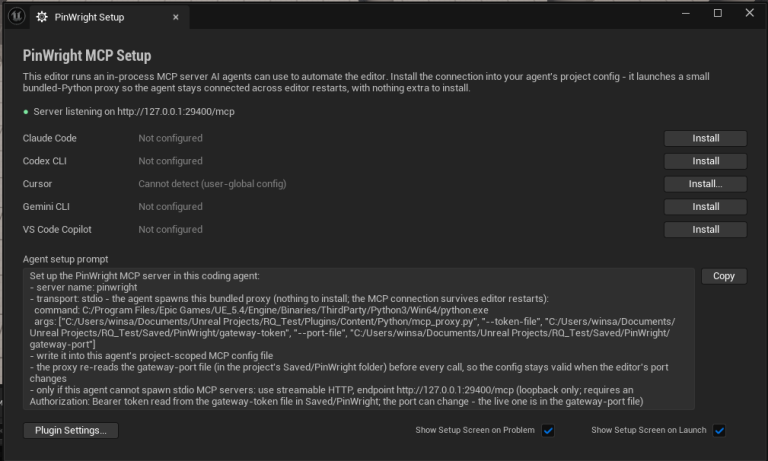Click the gear icon on PinWright Setup tab
This screenshot has height=461, width=768.
(x=42, y=17)
